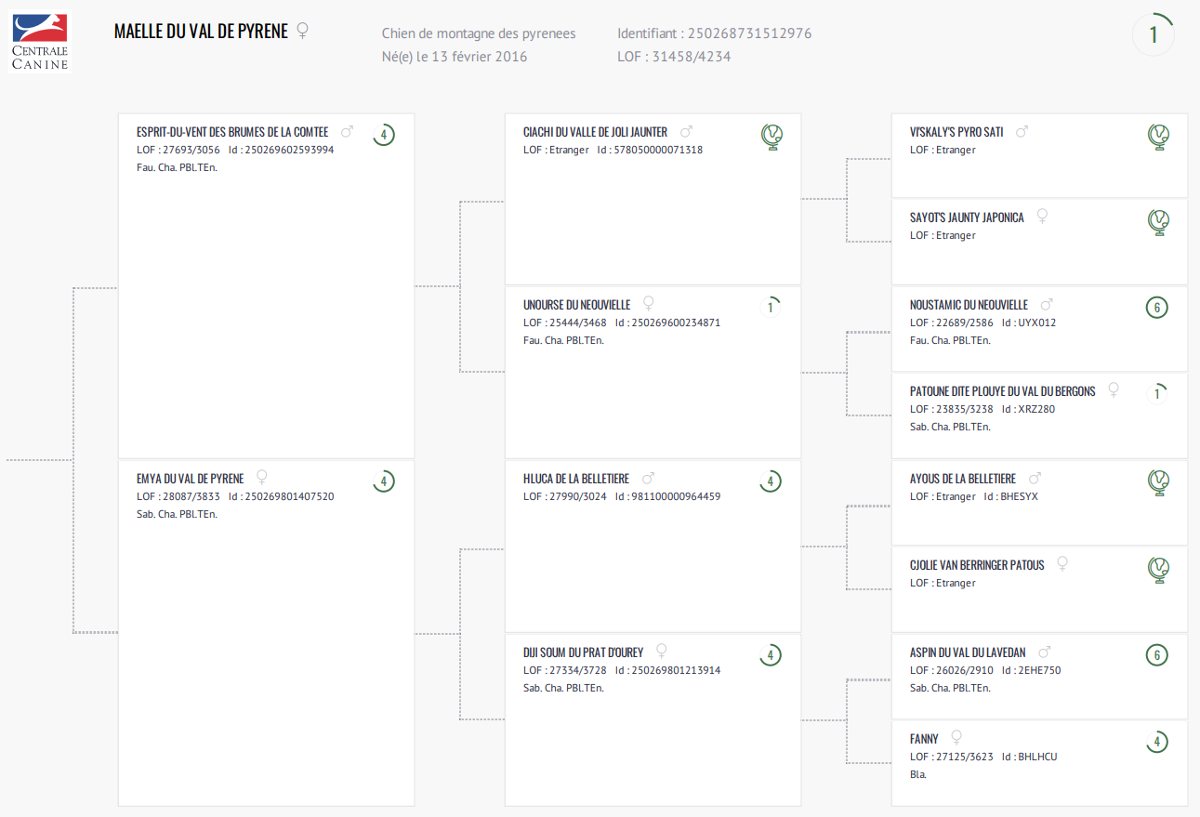Select Patoune dite Plouye du Val du Bergons
Image resolution: width=1200 pixels, height=817 pixels.
(1003, 391)
